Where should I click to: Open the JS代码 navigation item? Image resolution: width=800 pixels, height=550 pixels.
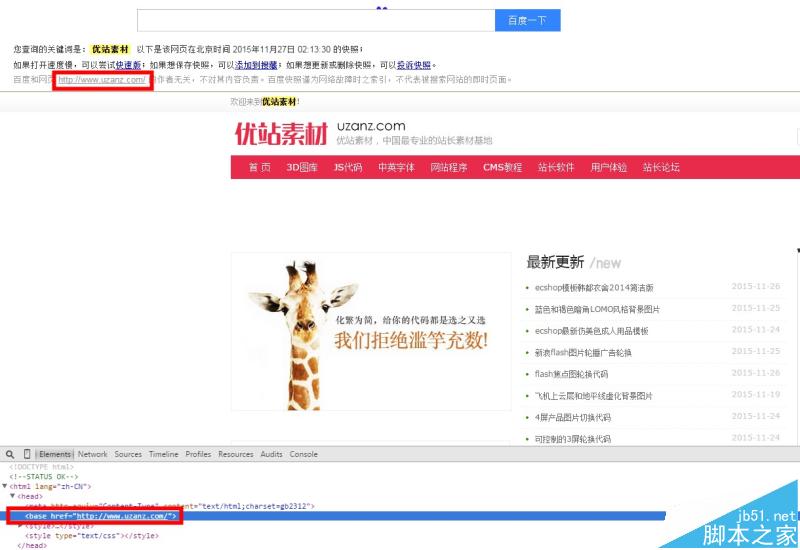click(x=348, y=167)
